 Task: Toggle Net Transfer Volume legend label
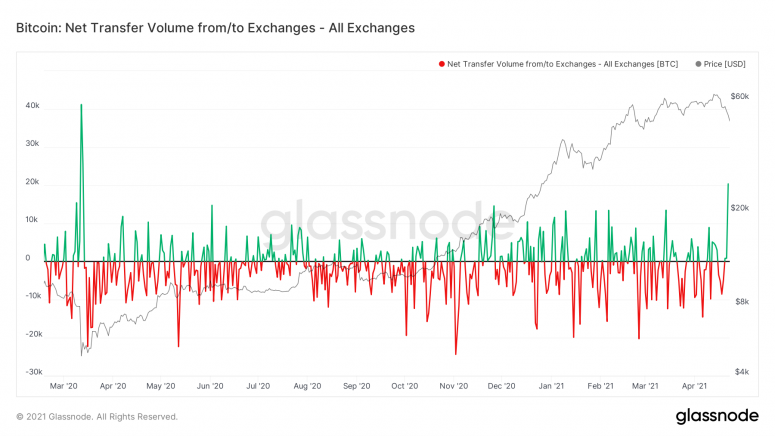[563, 64]
